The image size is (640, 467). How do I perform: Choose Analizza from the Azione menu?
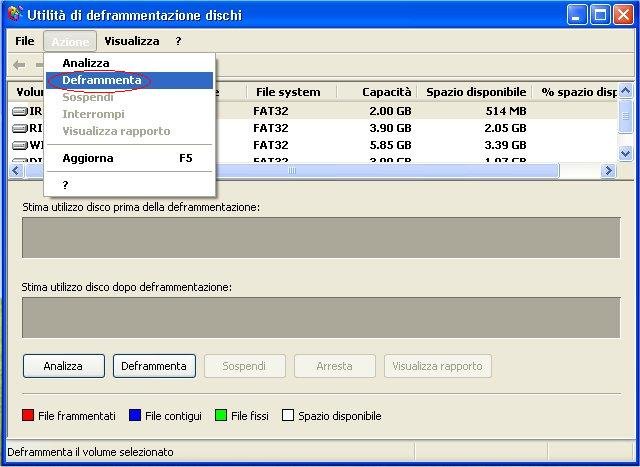(x=130, y=63)
